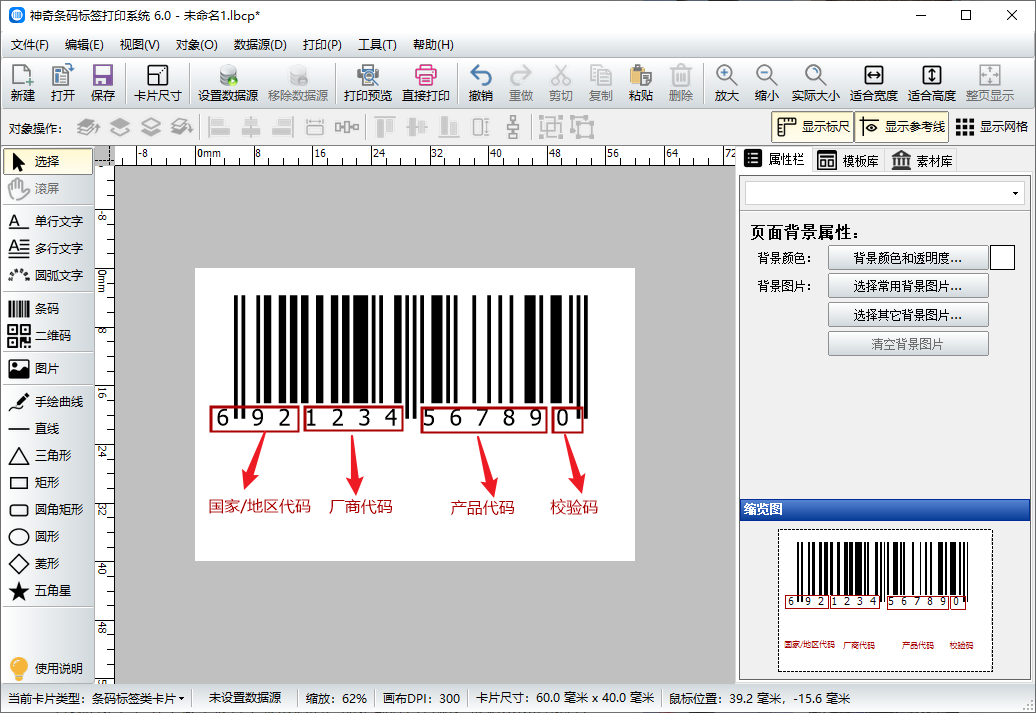Viewport: 1036px width, 713px height.
Task: Select the 选择 pointer tool
Action: point(48,161)
